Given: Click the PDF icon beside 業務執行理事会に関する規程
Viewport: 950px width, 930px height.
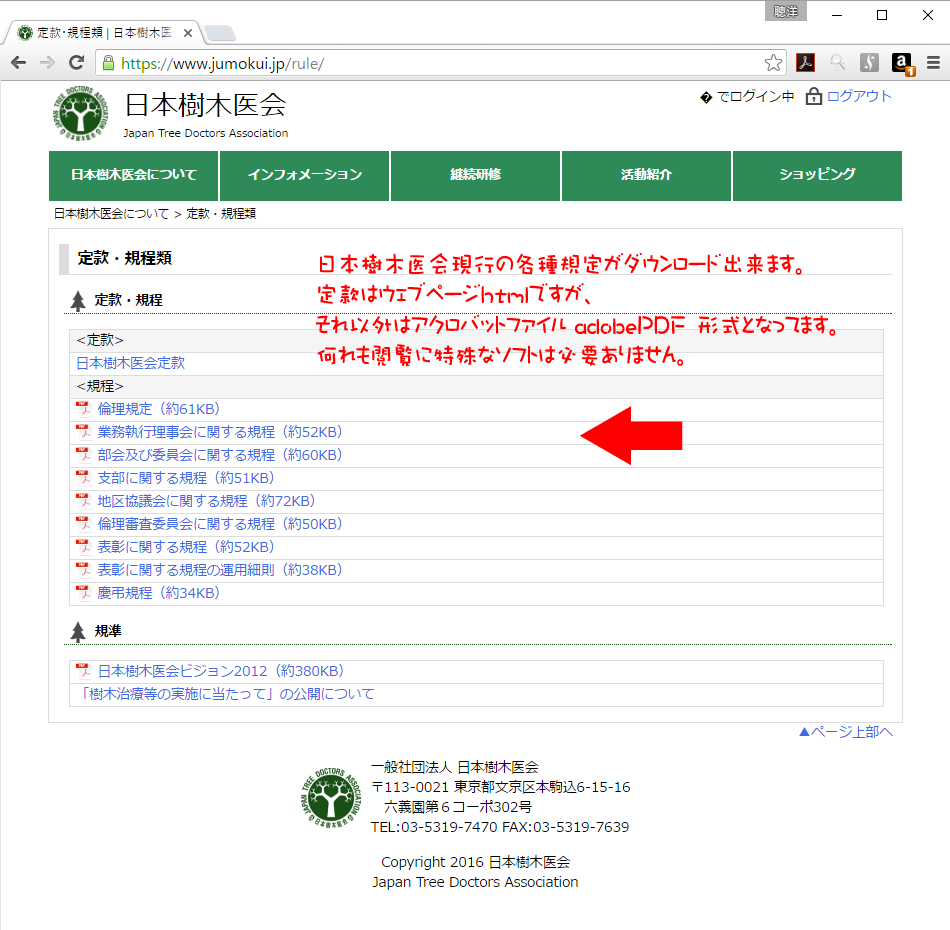Looking at the screenshot, I should pyautogui.click(x=83, y=432).
